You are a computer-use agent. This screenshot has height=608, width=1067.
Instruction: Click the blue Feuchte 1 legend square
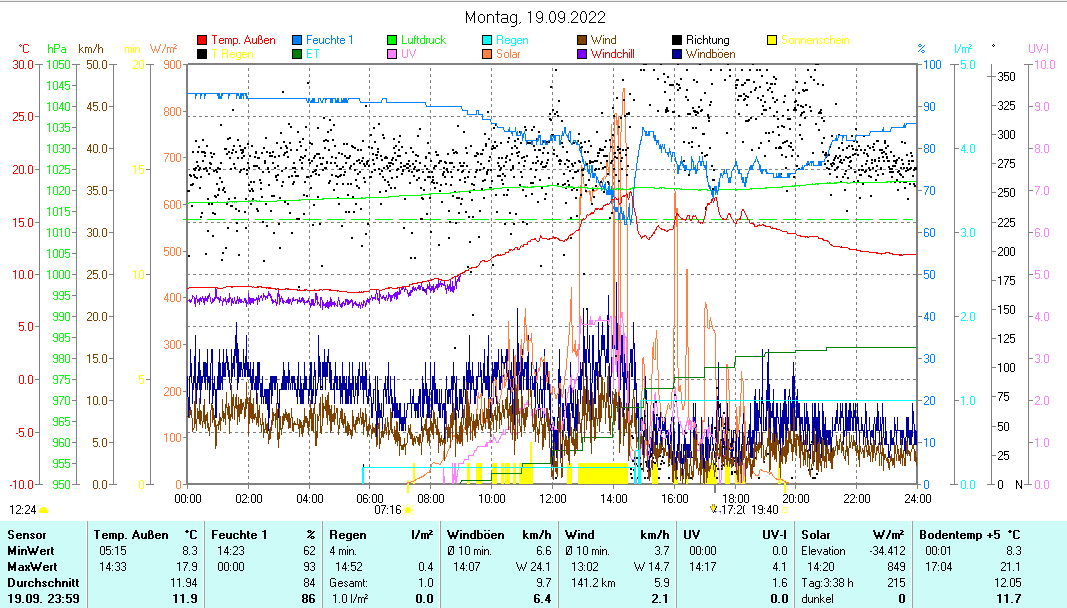pyautogui.click(x=298, y=40)
